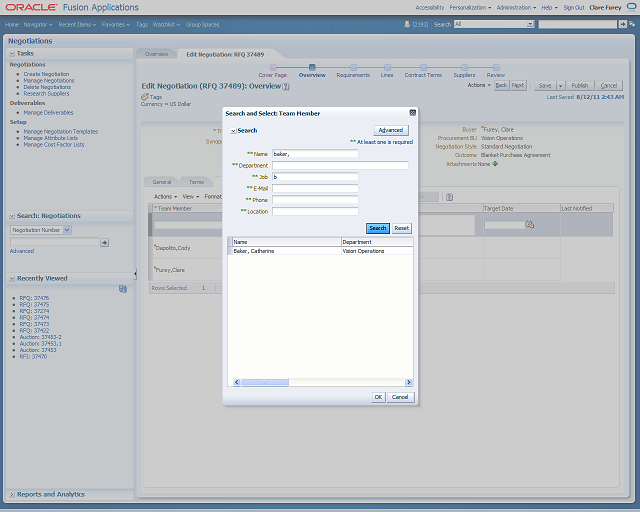Open the Help menu
640x512 pixels.
[549, 7]
